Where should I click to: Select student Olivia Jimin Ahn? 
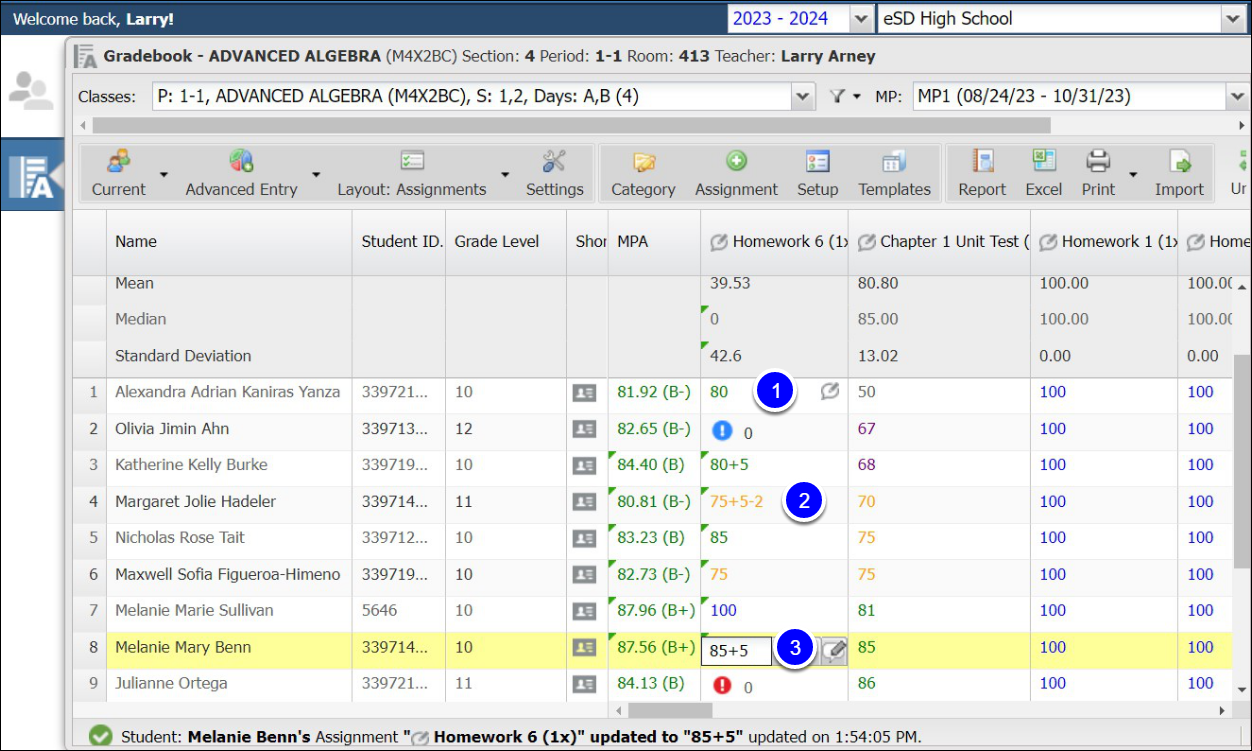click(172, 429)
